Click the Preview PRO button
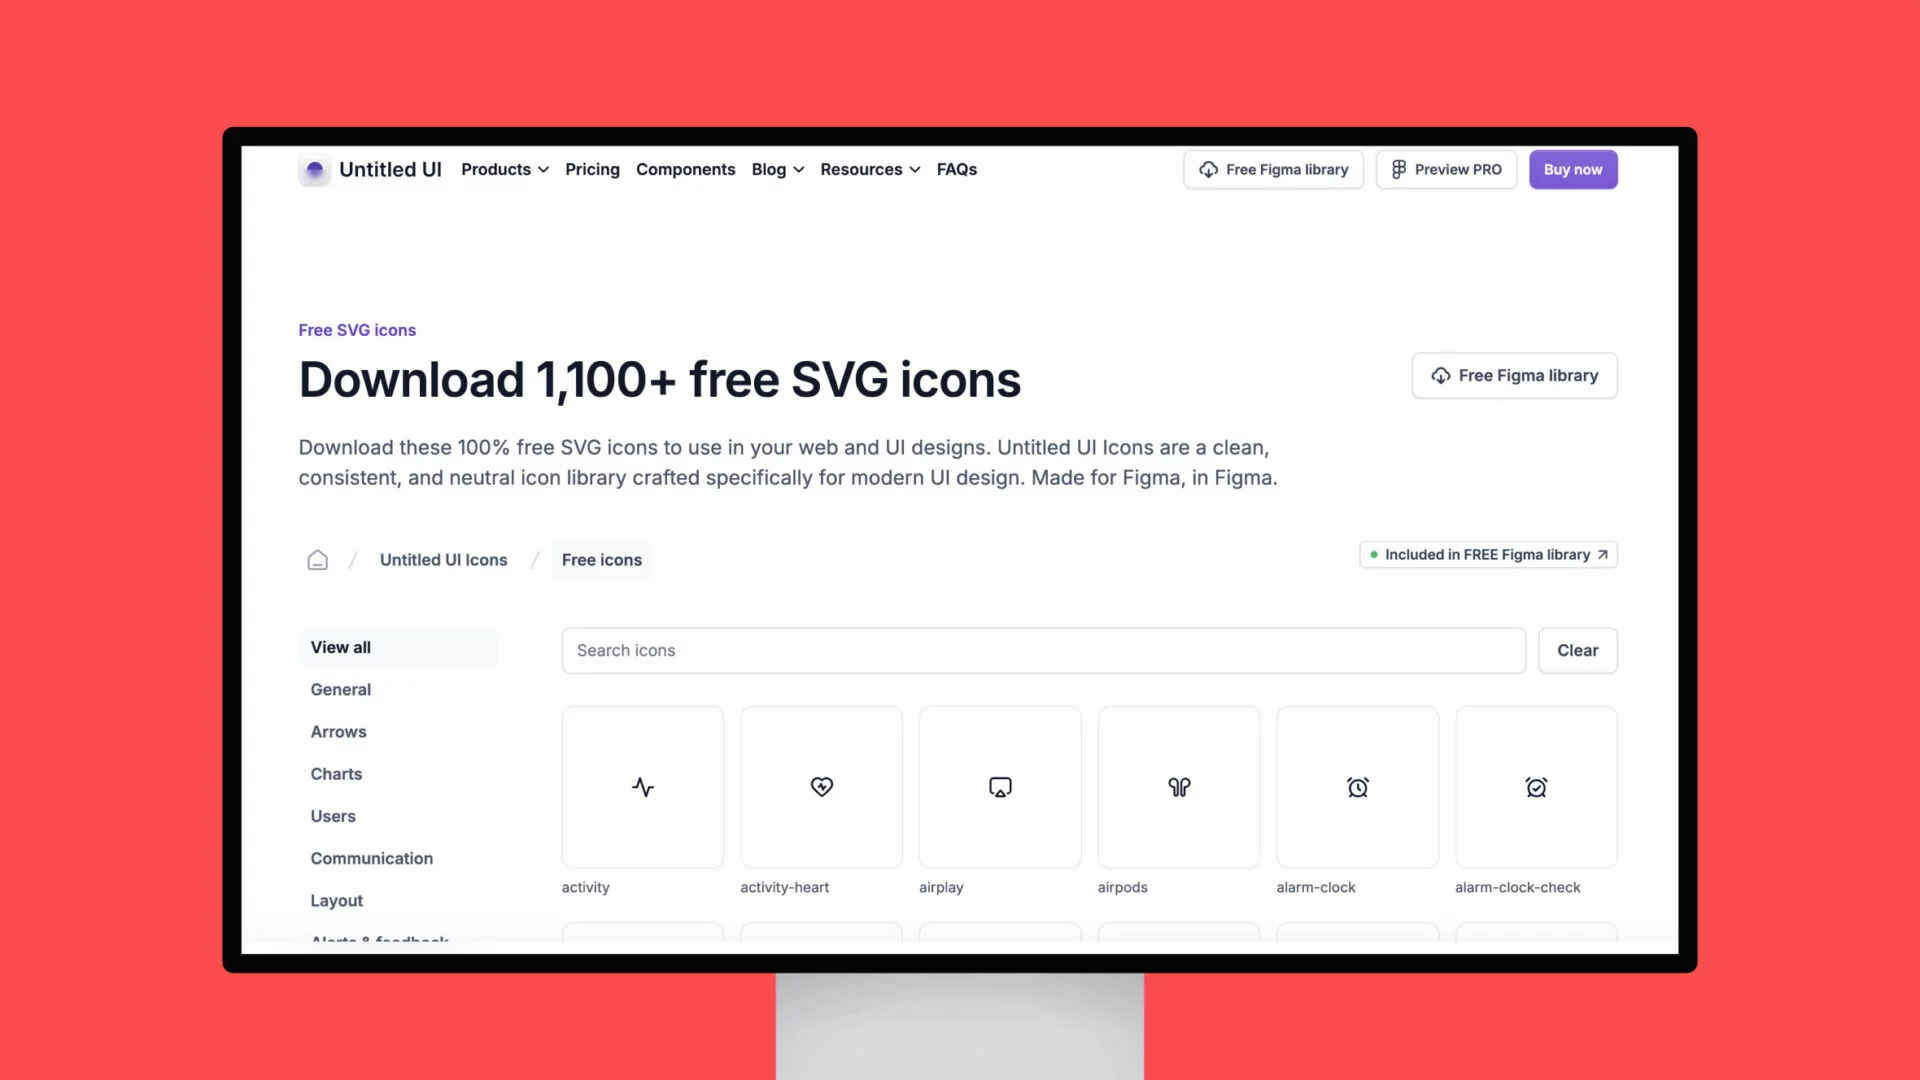Image resolution: width=1920 pixels, height=1080 pixels. [x=1445, y=169]
